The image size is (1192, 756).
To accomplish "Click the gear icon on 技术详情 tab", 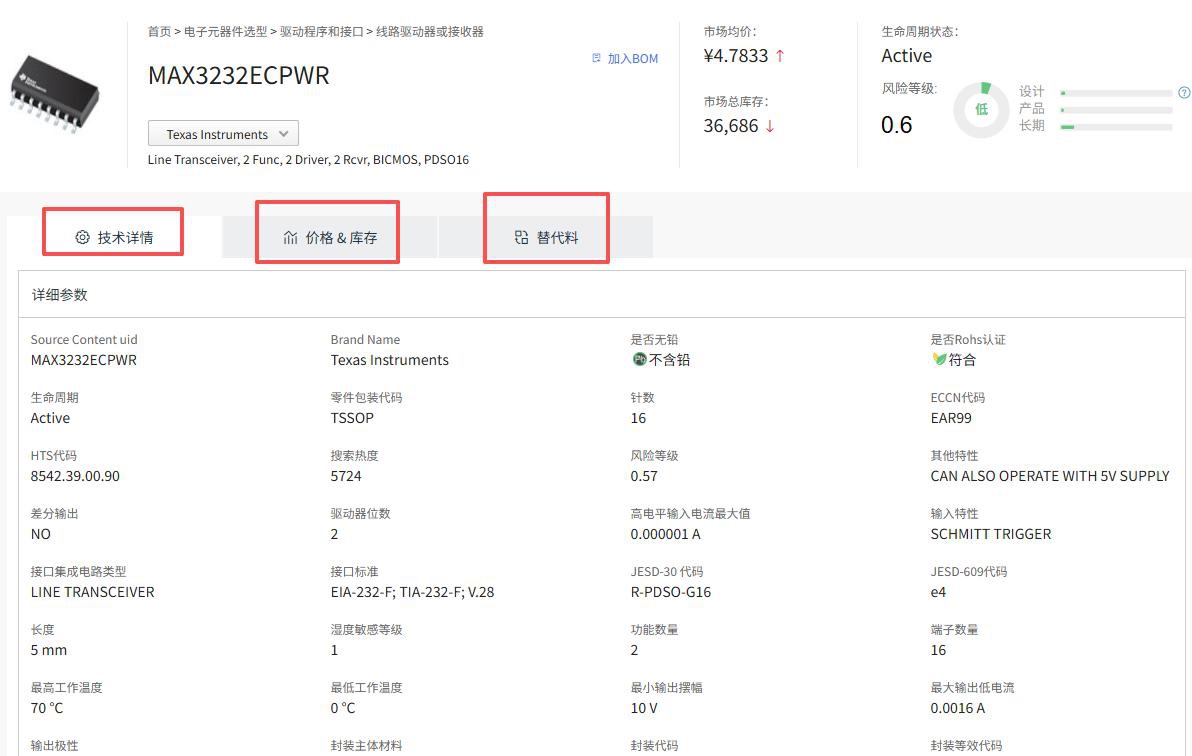I will click(82, 237).
